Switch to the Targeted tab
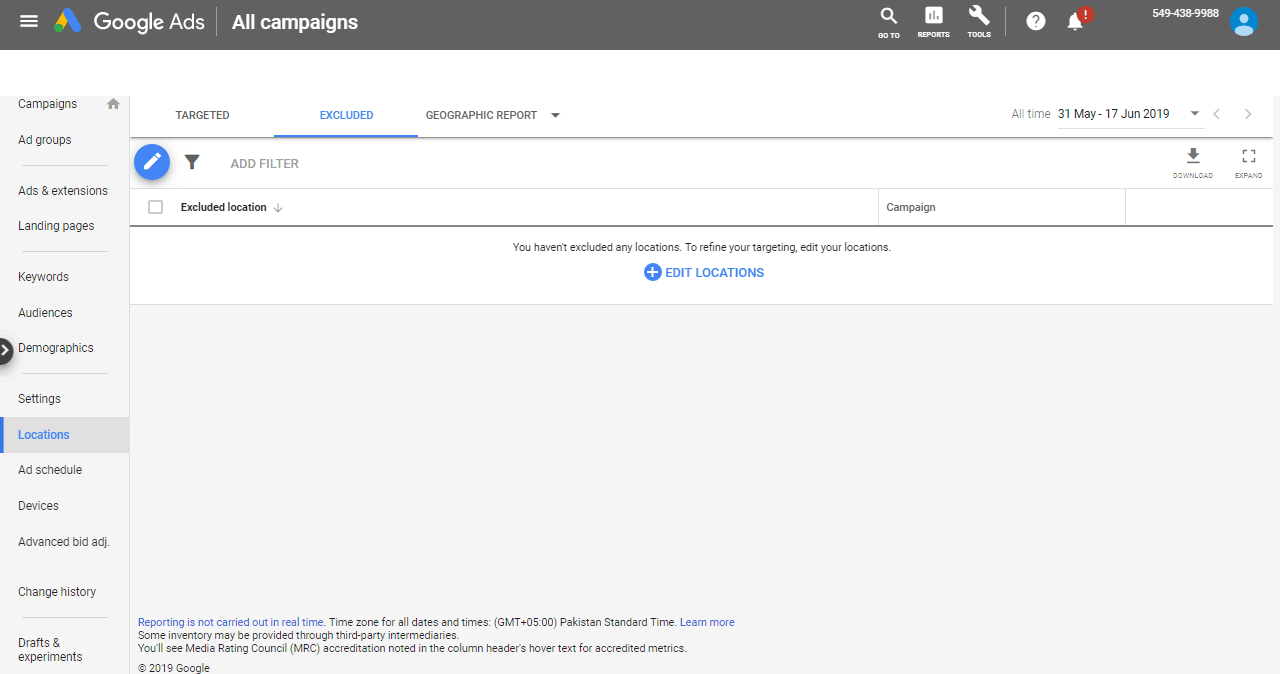The width and height of the screenshot is (1280, 674). [202, 115]
